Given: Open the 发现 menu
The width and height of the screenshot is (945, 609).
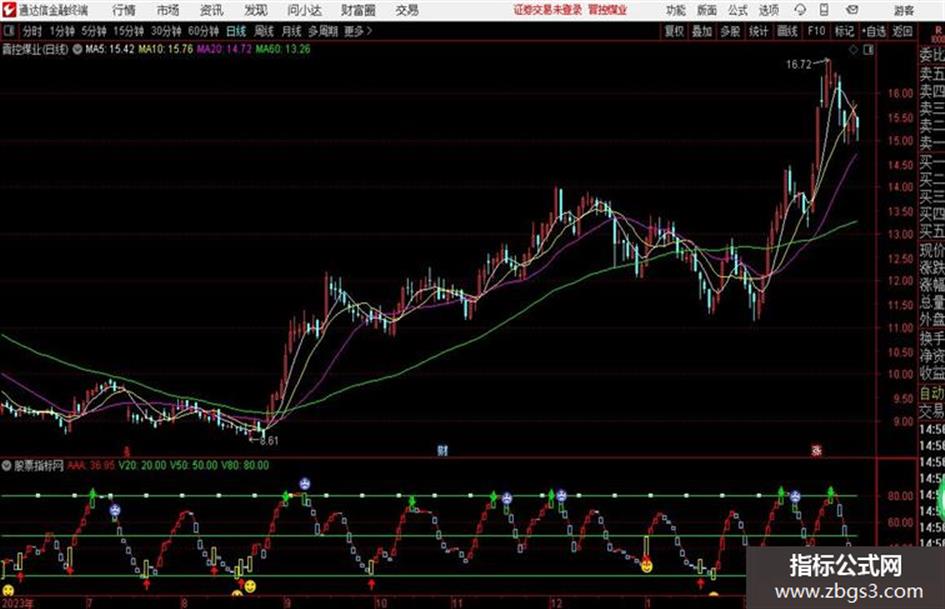Looking at the screenshot, I should pos(256,10).
